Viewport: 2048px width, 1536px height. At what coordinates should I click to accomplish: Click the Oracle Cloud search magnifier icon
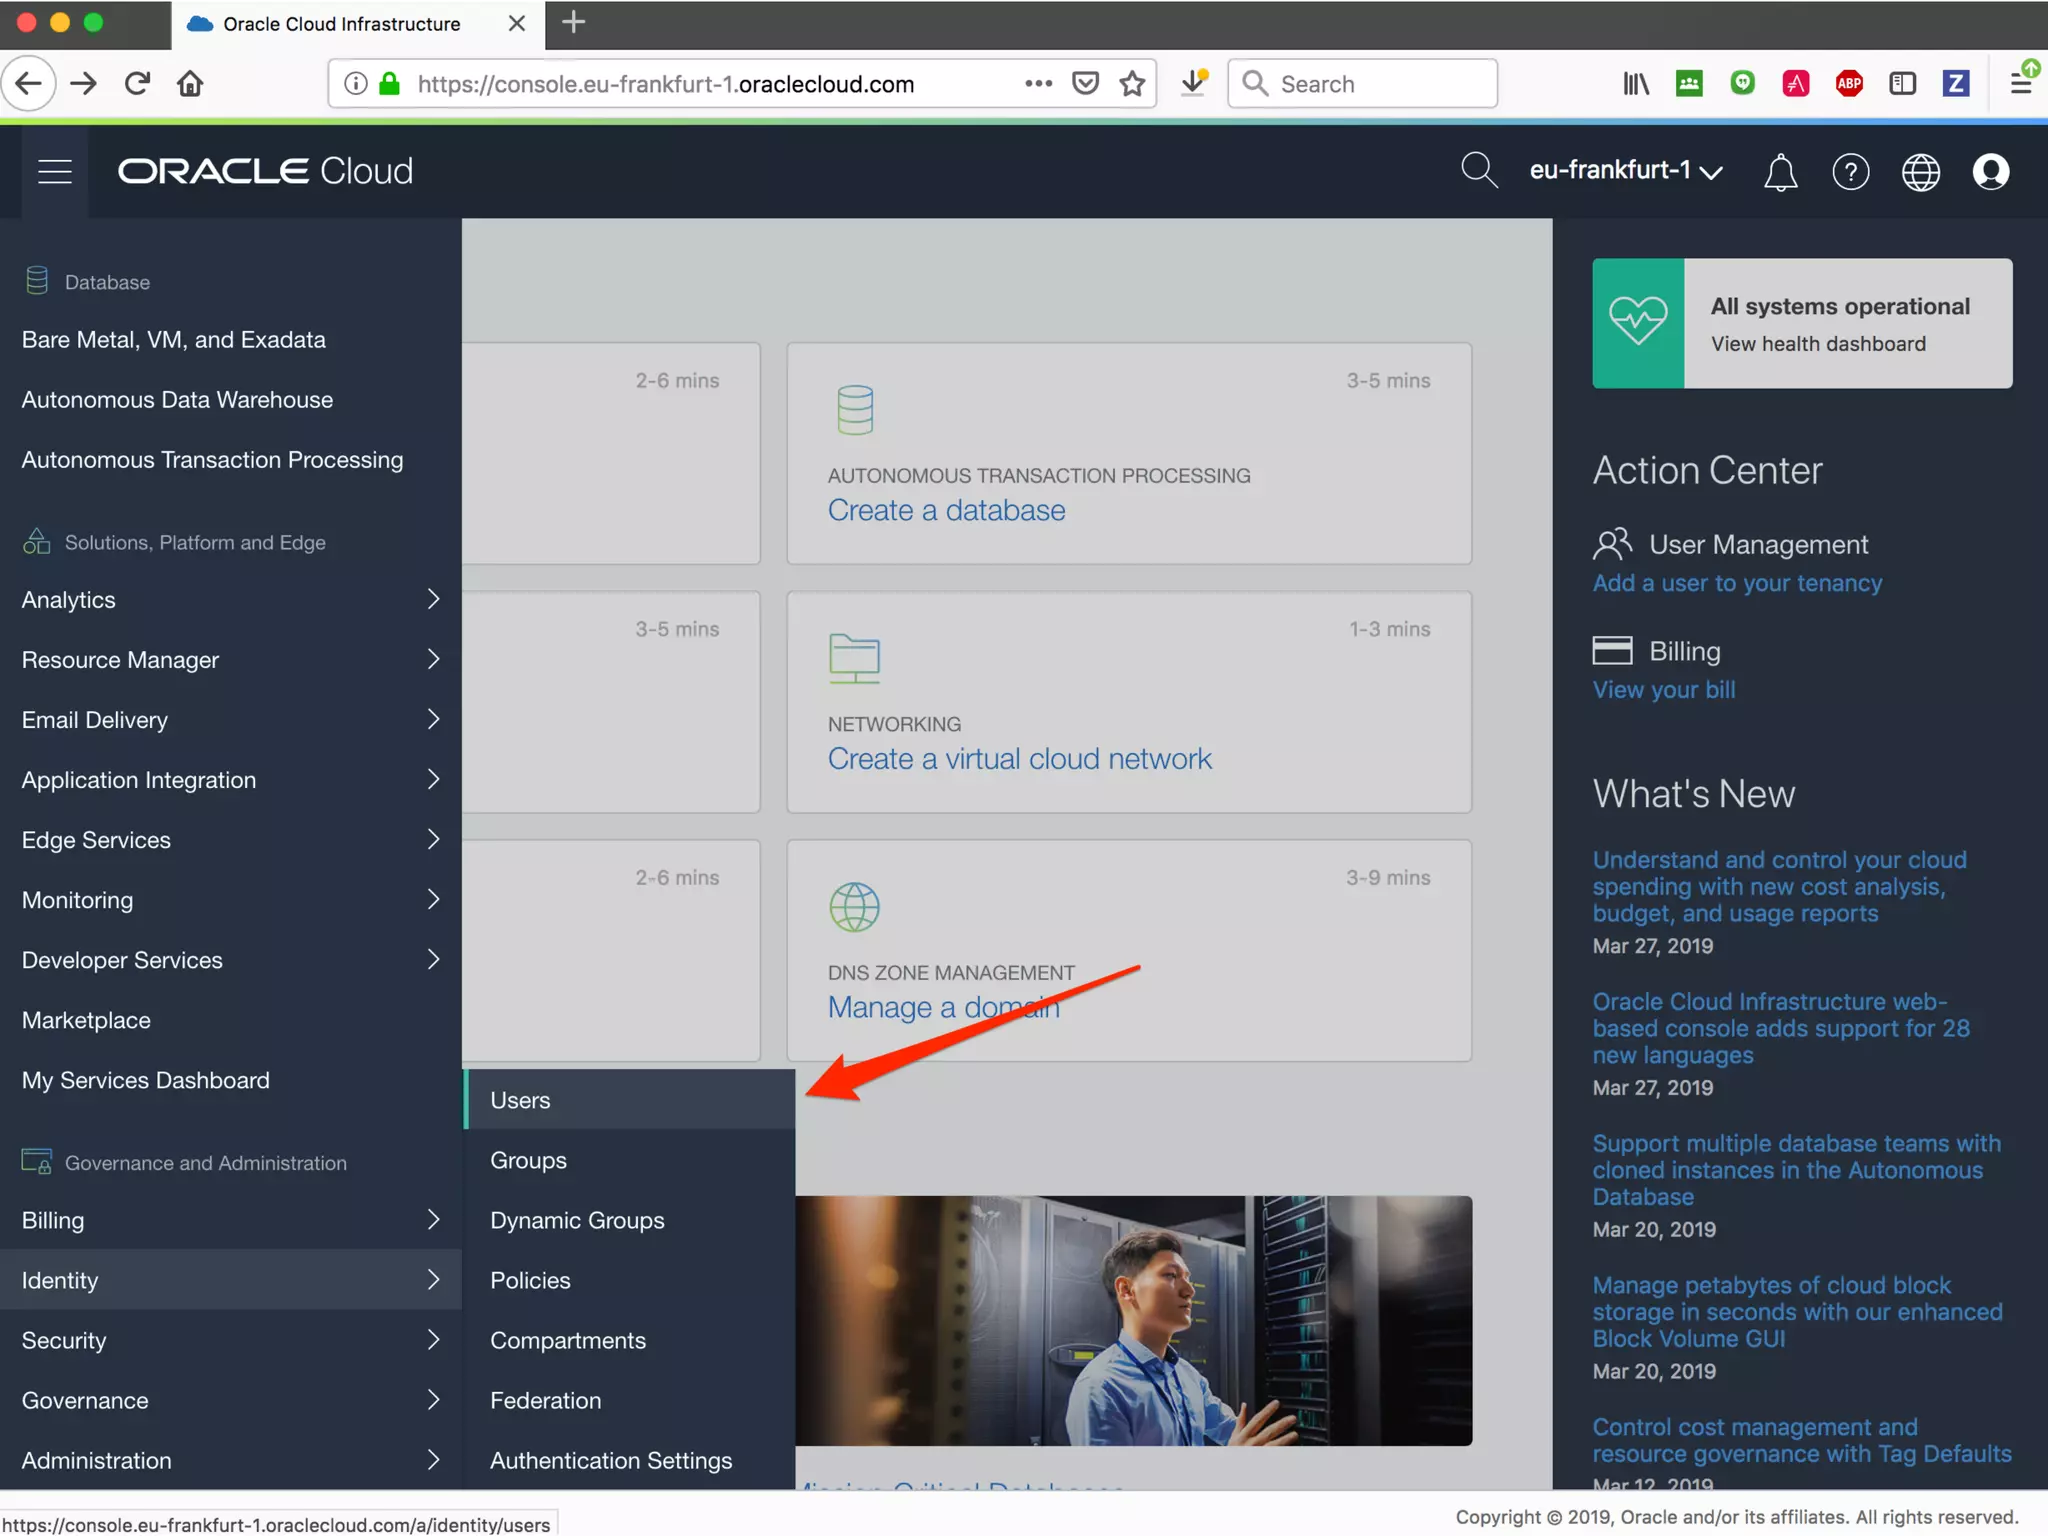[1479, 171]
